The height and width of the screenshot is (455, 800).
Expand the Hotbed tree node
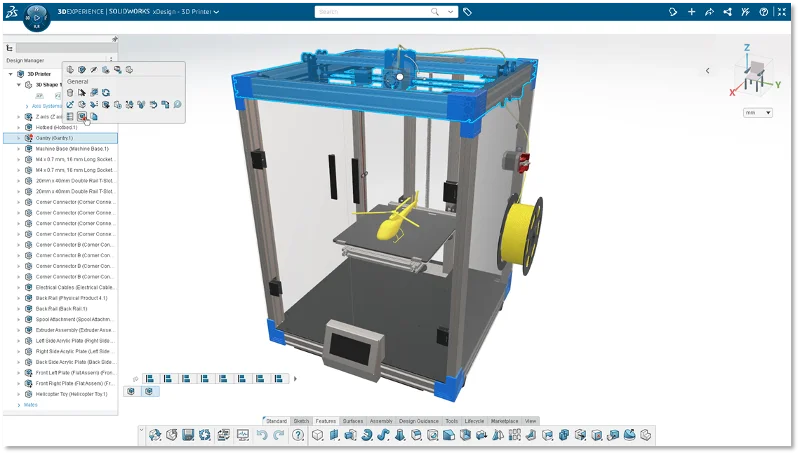[18, 127]
